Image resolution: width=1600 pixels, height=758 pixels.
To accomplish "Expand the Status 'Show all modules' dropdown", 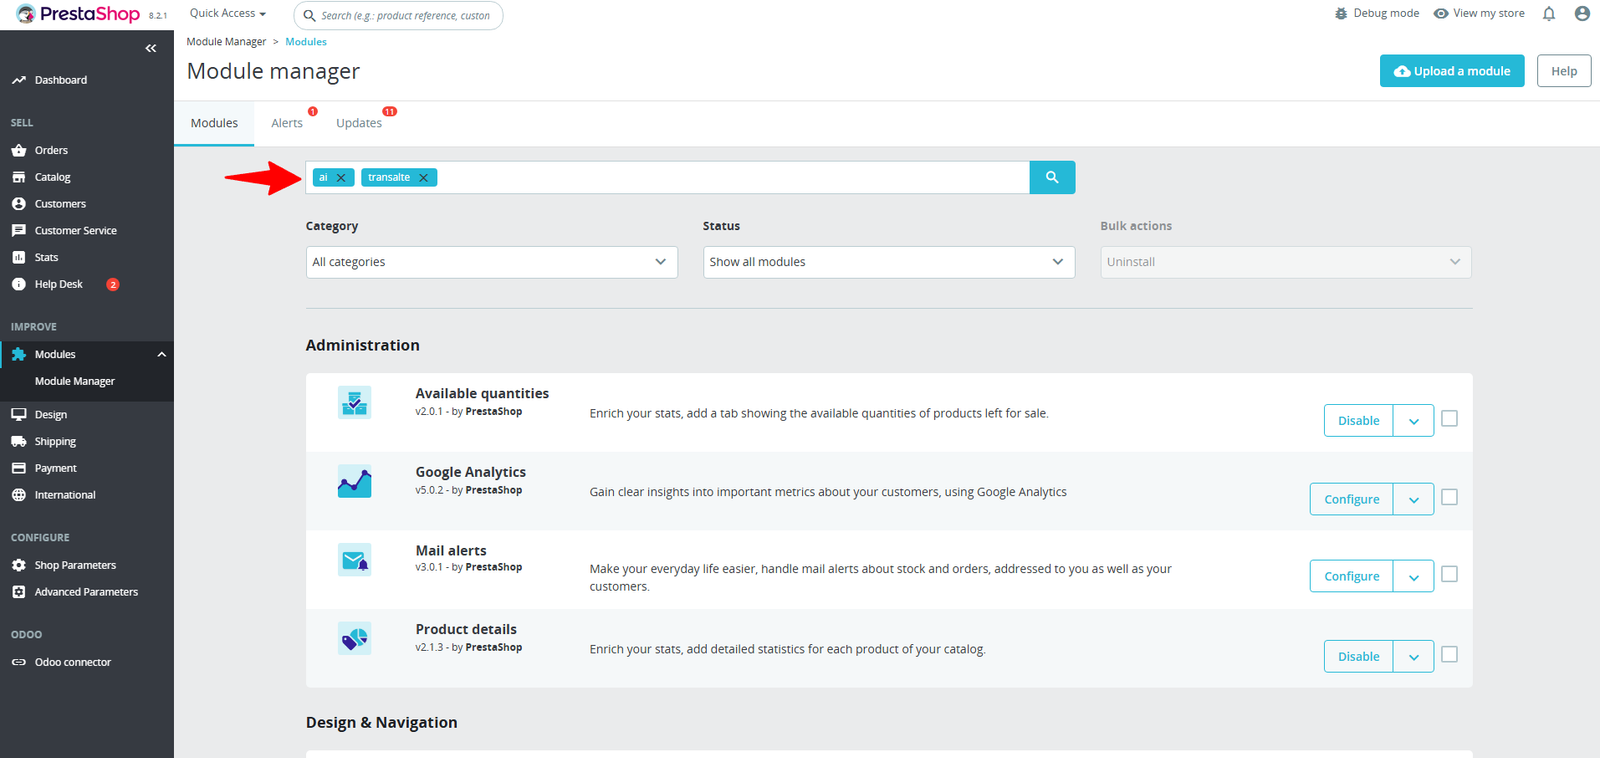I will [x=888, y=262].
